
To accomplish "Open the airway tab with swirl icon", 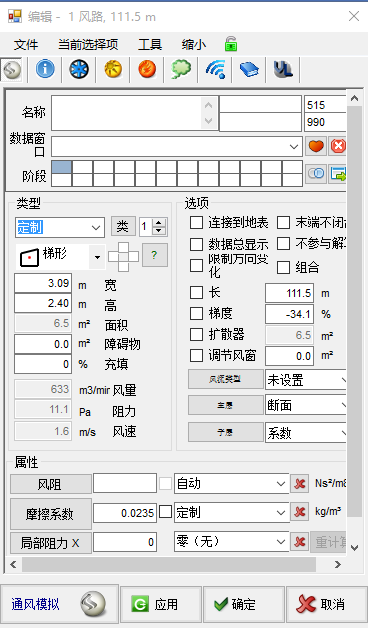I will coord(12,70).
